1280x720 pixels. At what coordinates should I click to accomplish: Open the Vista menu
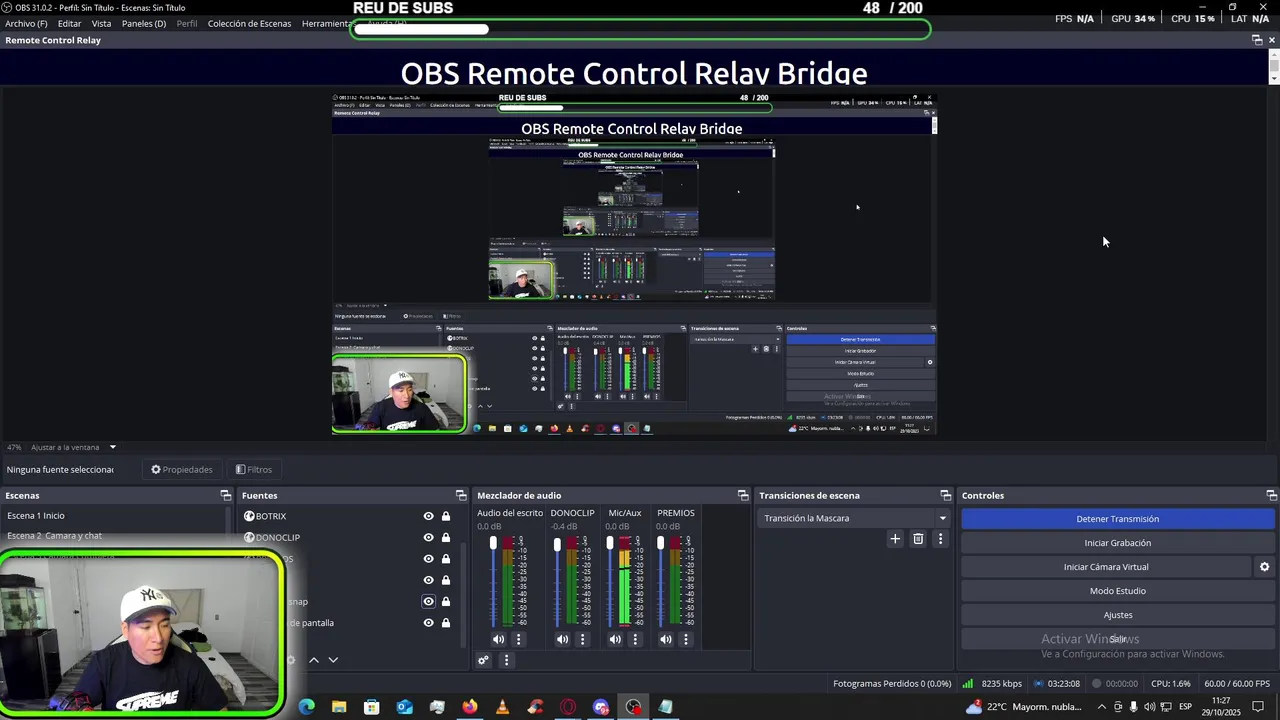[x=101, y=23]
